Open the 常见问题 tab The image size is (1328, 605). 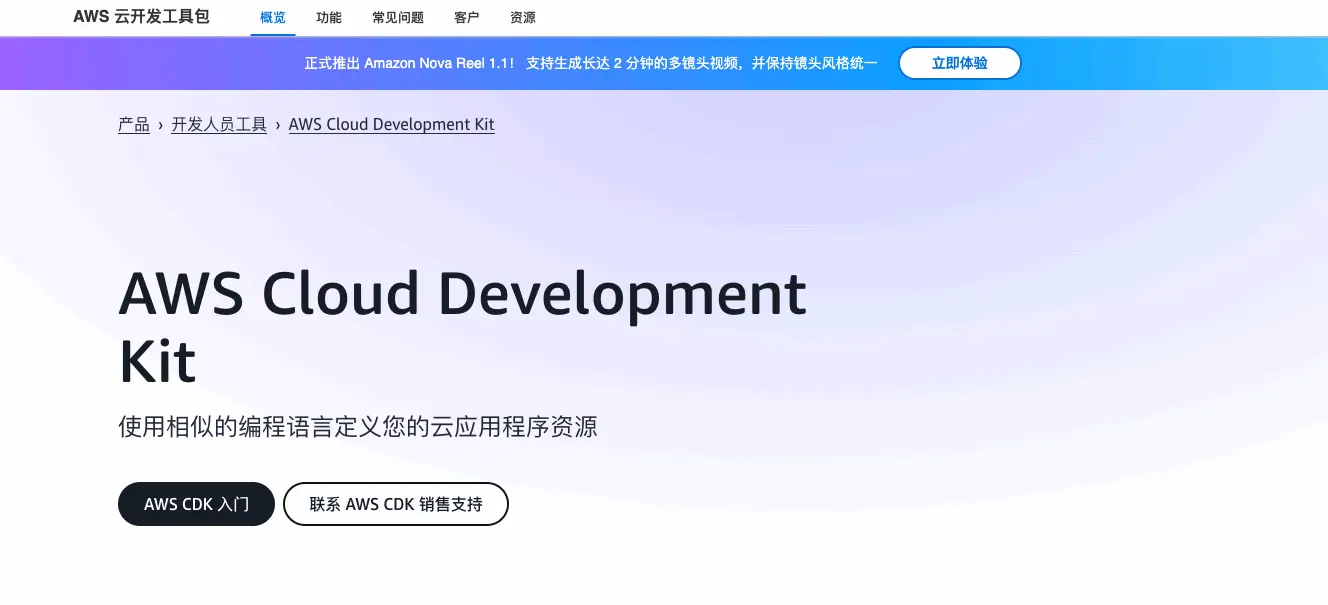click(397, 17)
